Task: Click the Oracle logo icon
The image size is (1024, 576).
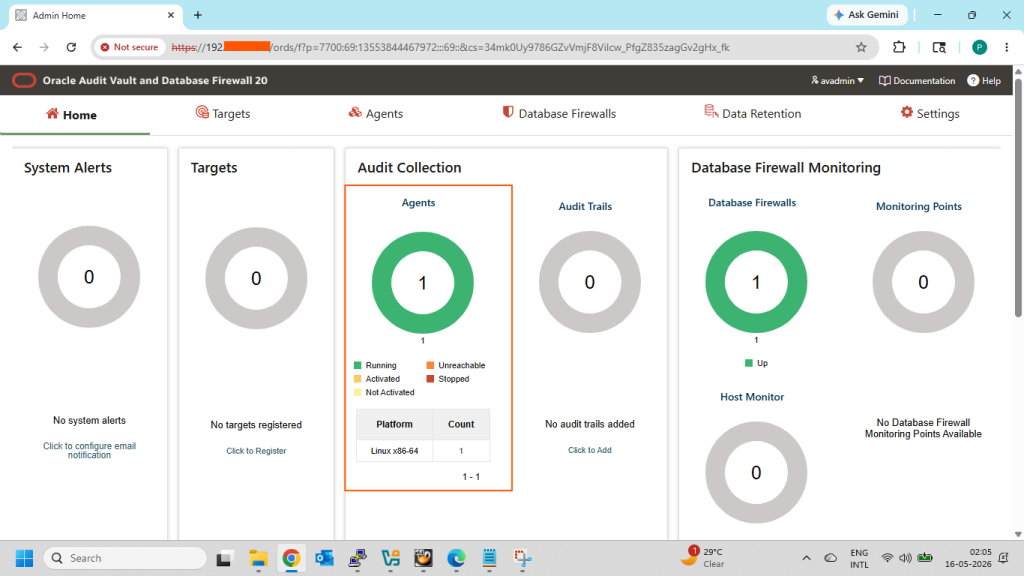Action: point(24,80)
